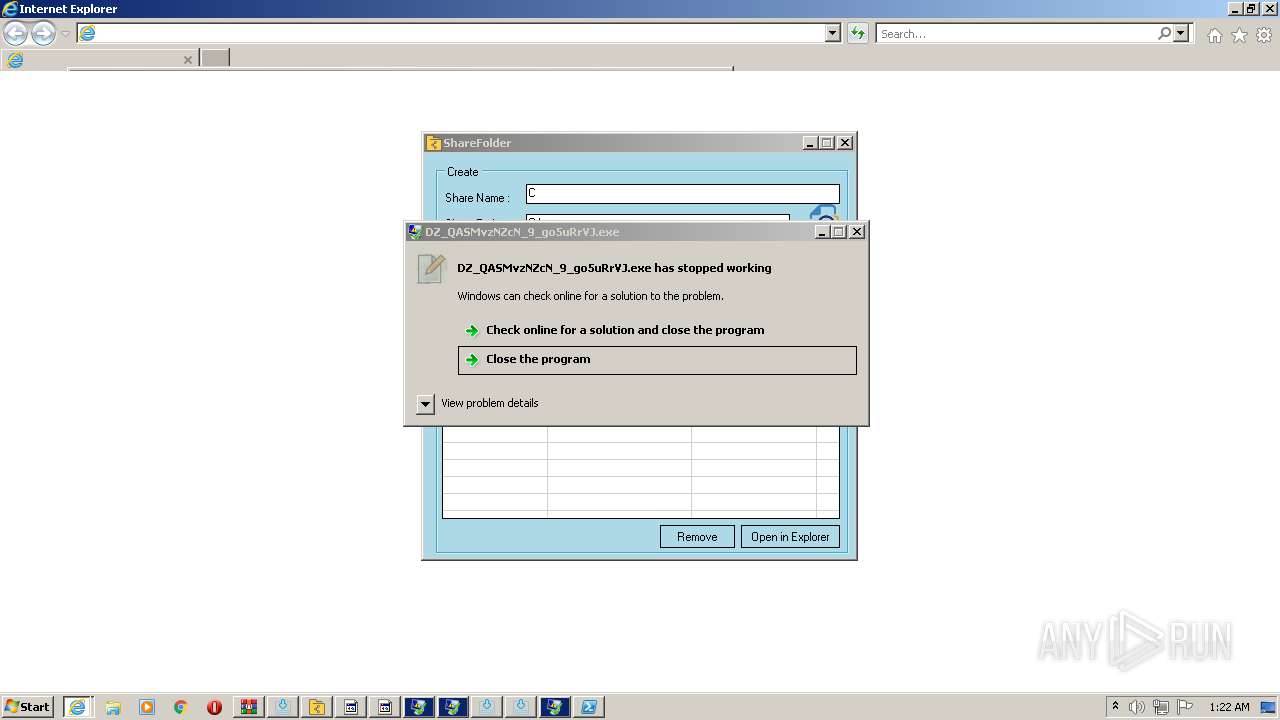Open the IE Tools gear icon
1280x720 pixels.
point(1264,35)
